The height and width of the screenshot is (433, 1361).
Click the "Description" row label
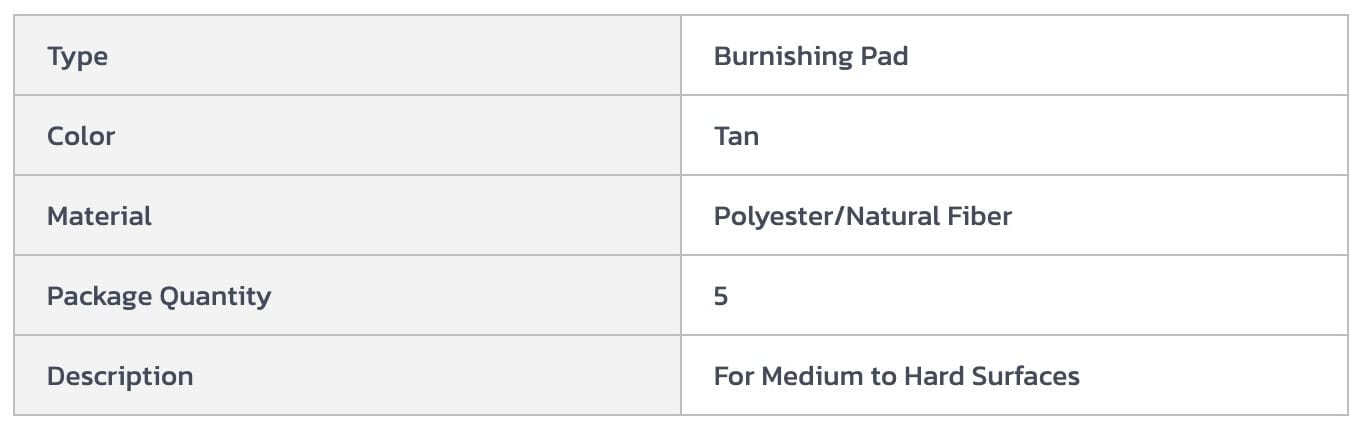pyautogui.click(x=120, y=376)
